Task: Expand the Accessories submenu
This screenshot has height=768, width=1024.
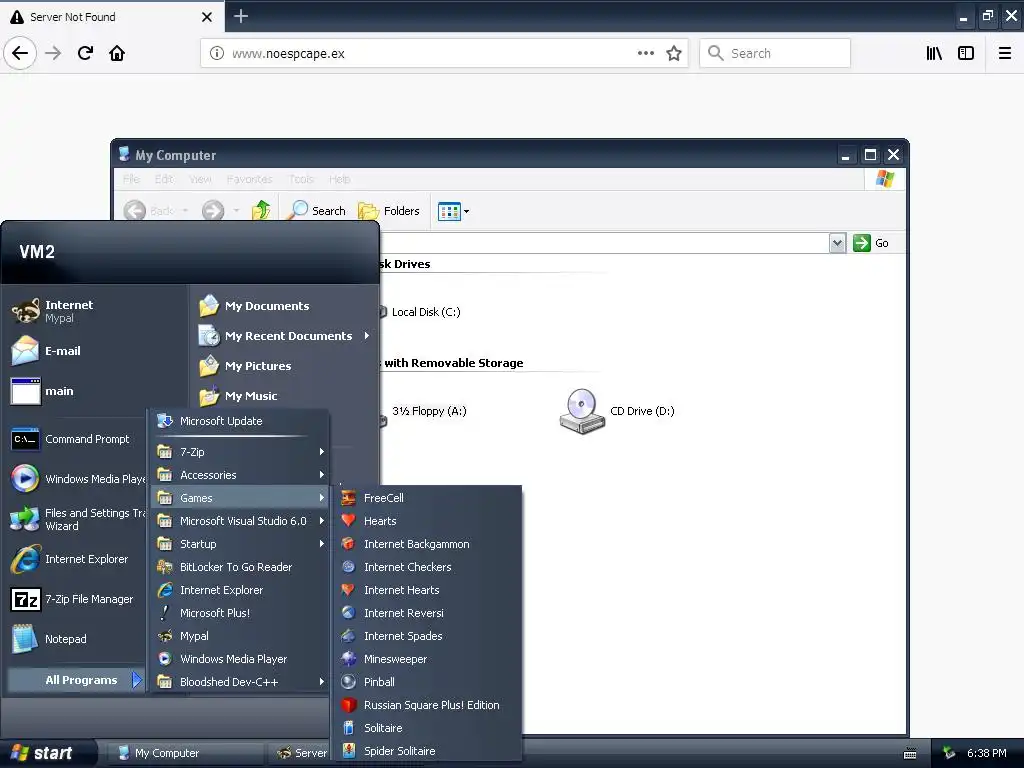Action: [x=240, y=475]
